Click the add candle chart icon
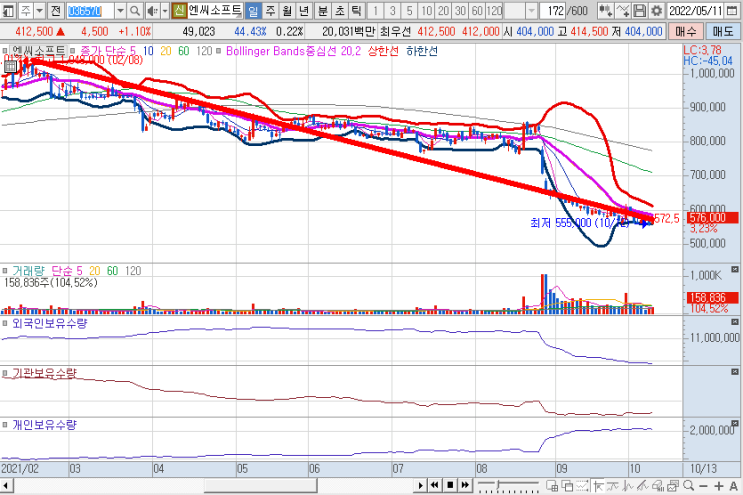The width and height of the screenshot is (743, 495). pos(605,10)
